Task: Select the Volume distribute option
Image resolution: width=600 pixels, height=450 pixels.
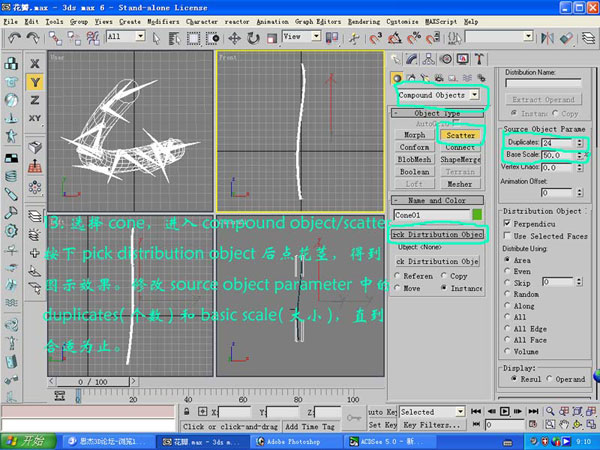Action: click(x=507, y=351)
